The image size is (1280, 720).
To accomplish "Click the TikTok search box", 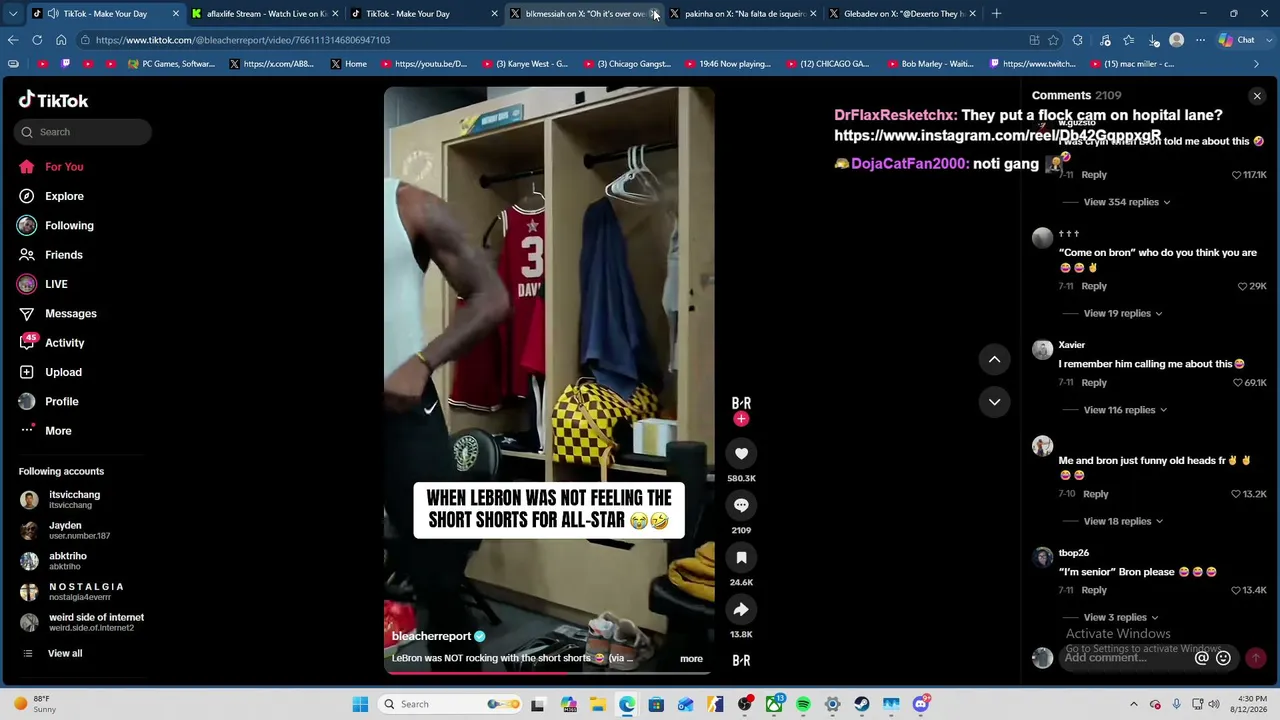I will click(83, 132).
